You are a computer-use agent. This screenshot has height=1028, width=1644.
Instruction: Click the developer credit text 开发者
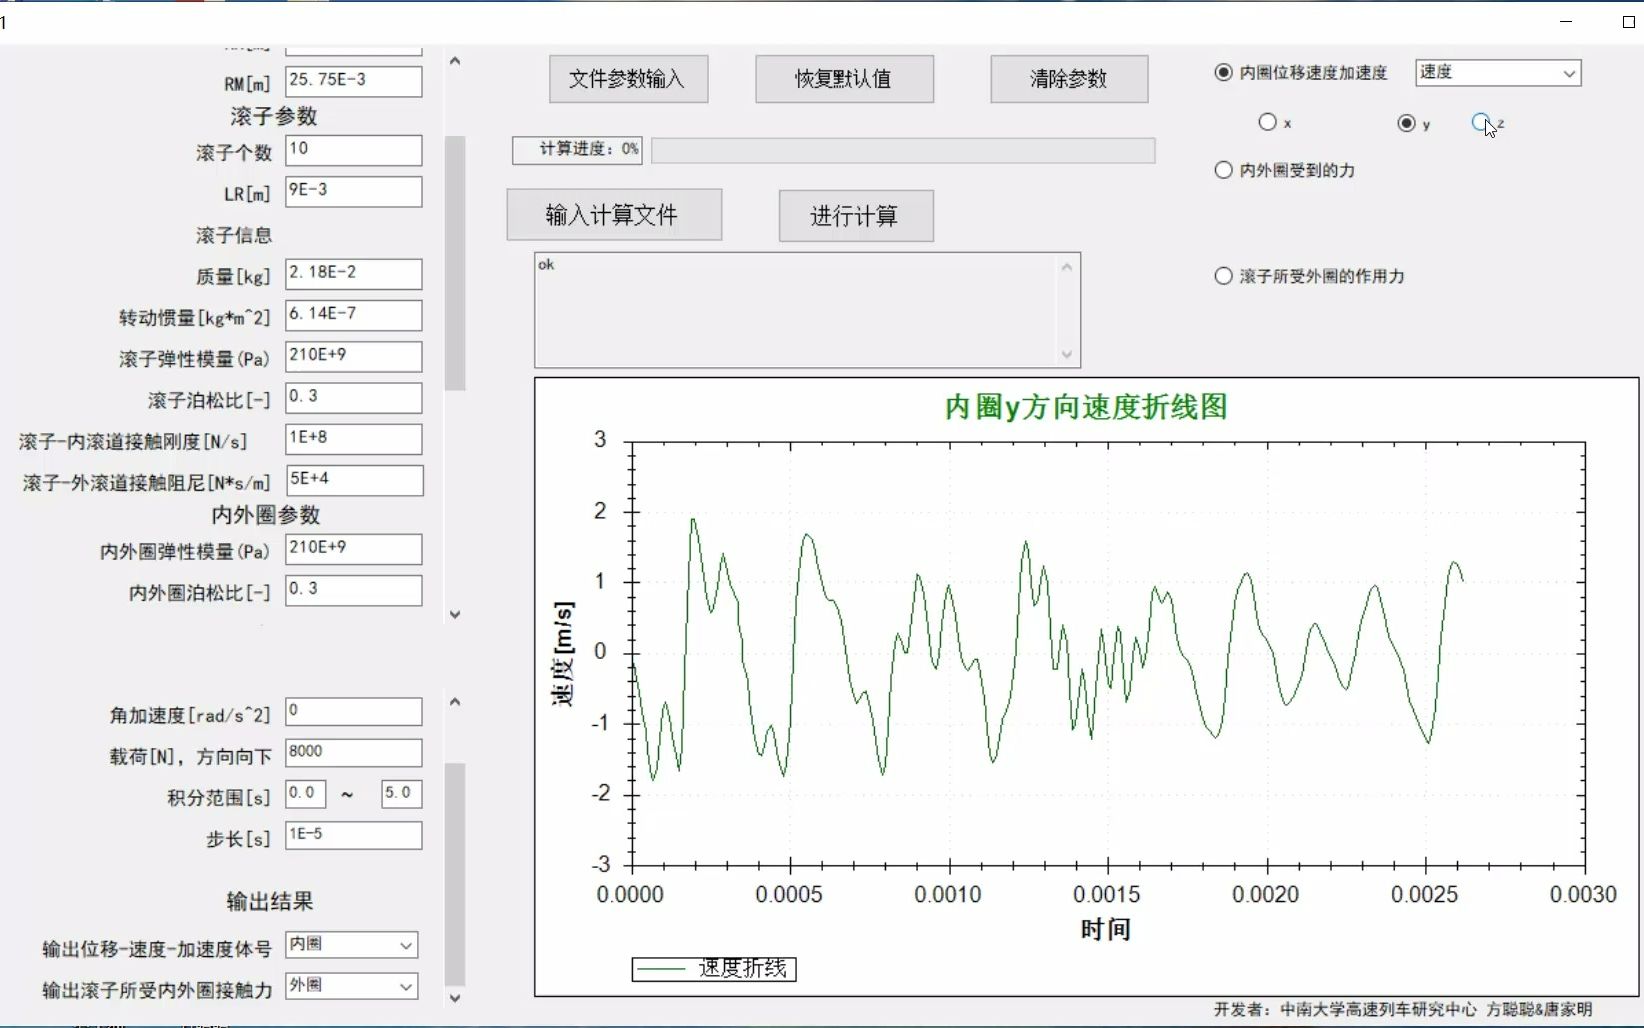tap(1403, 1010)
